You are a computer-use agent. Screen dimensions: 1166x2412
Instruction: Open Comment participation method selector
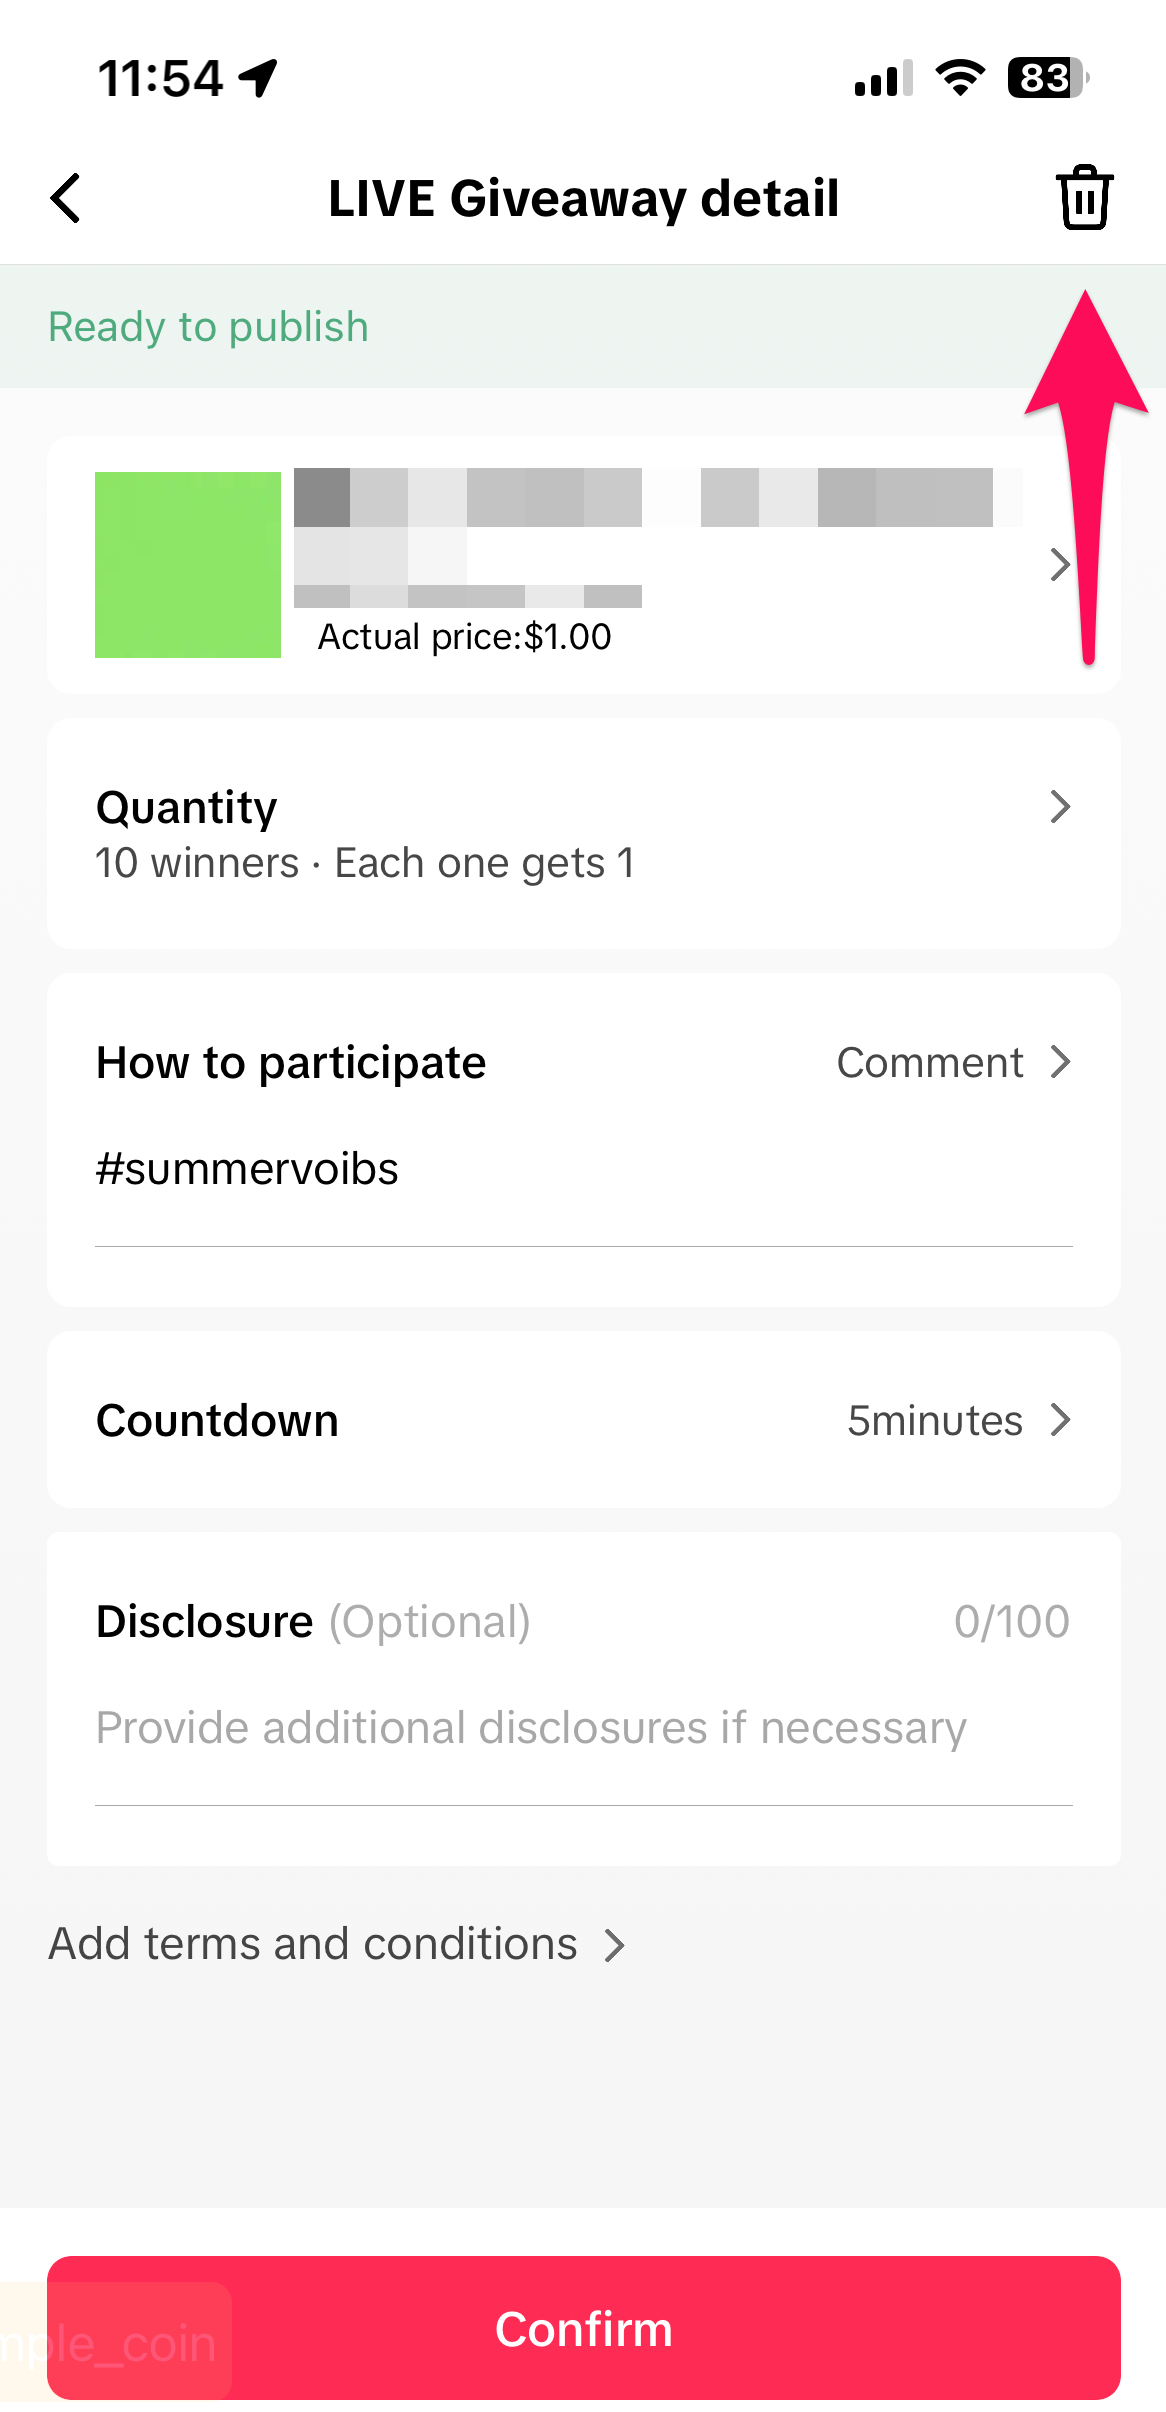953,1062
